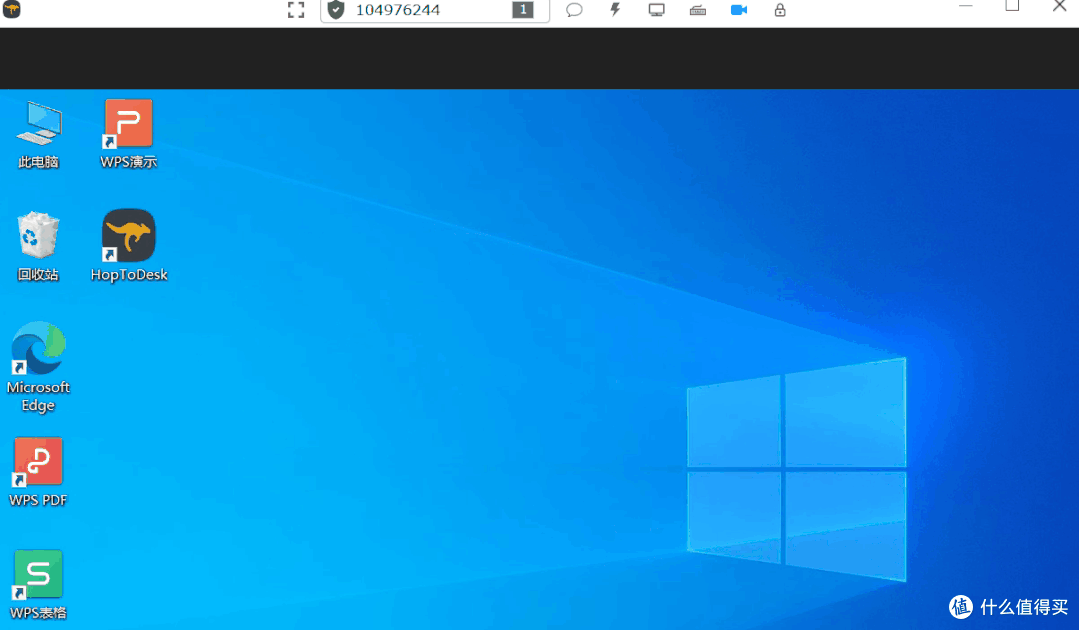This screenshot has height=630, width=1079.
Task: Toggle the blue video camera recording icon
Action: tap(738, 10)
